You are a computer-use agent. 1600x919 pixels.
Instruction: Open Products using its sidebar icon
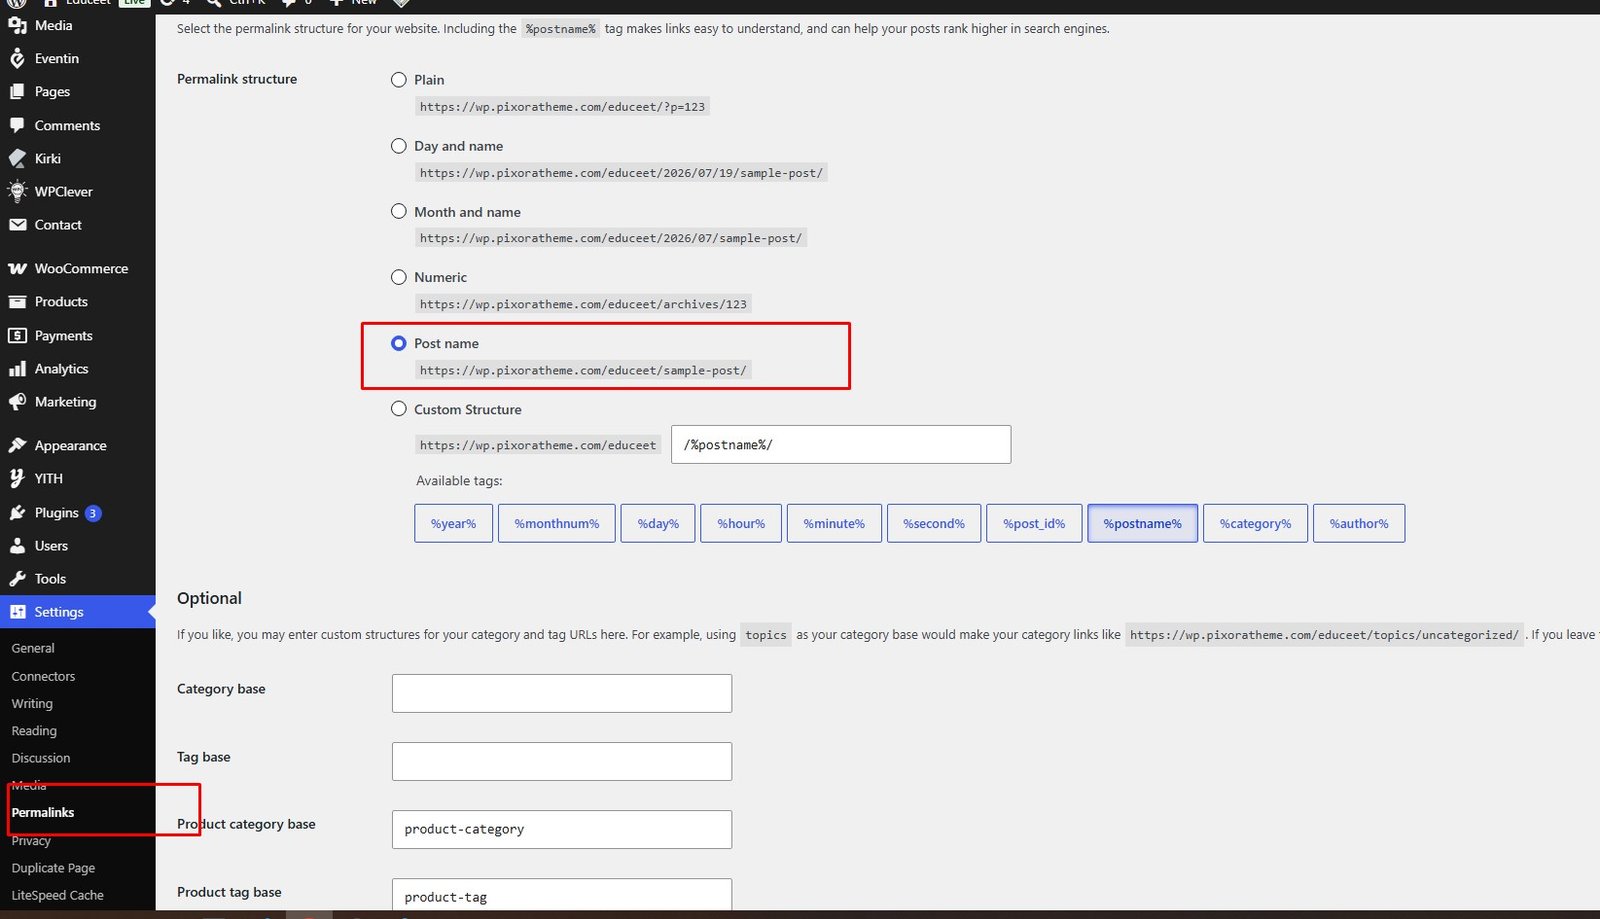point(17,302)
